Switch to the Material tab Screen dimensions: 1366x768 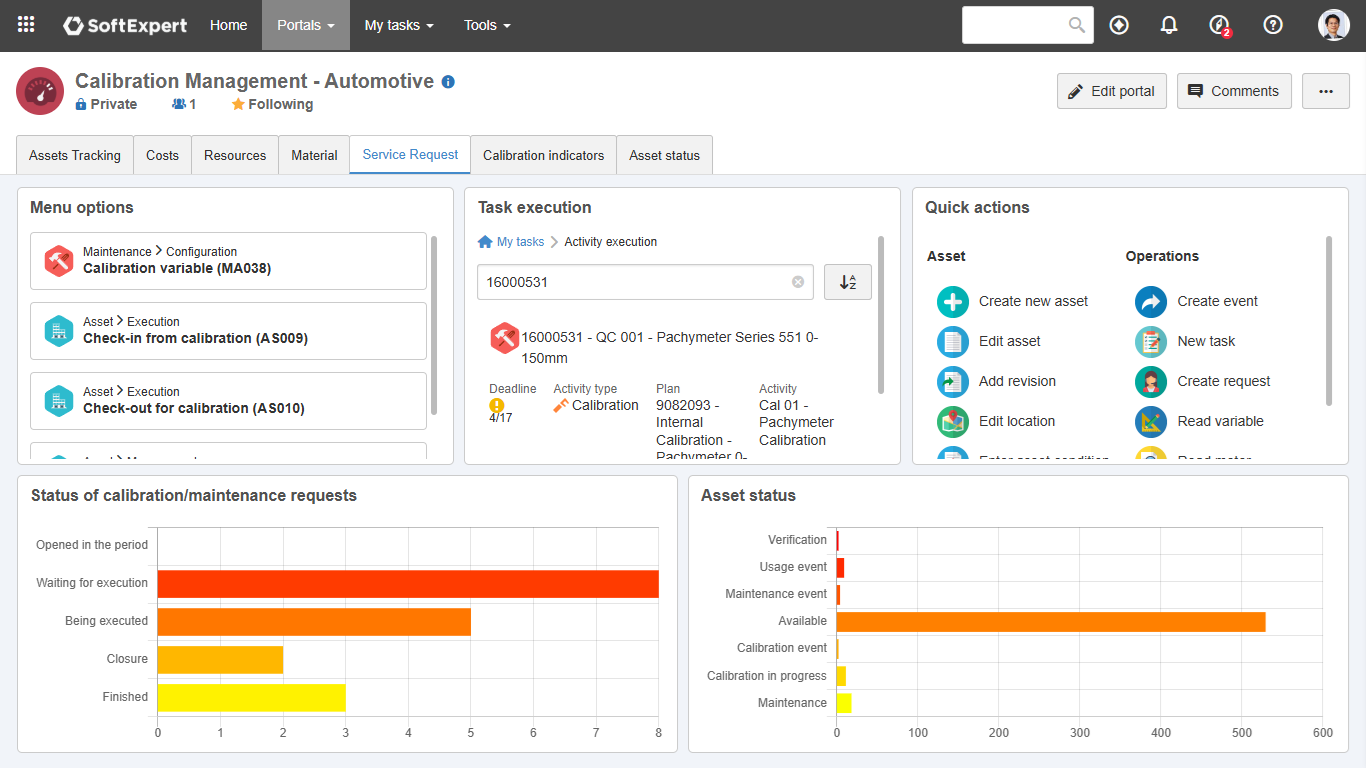[314, 155]
